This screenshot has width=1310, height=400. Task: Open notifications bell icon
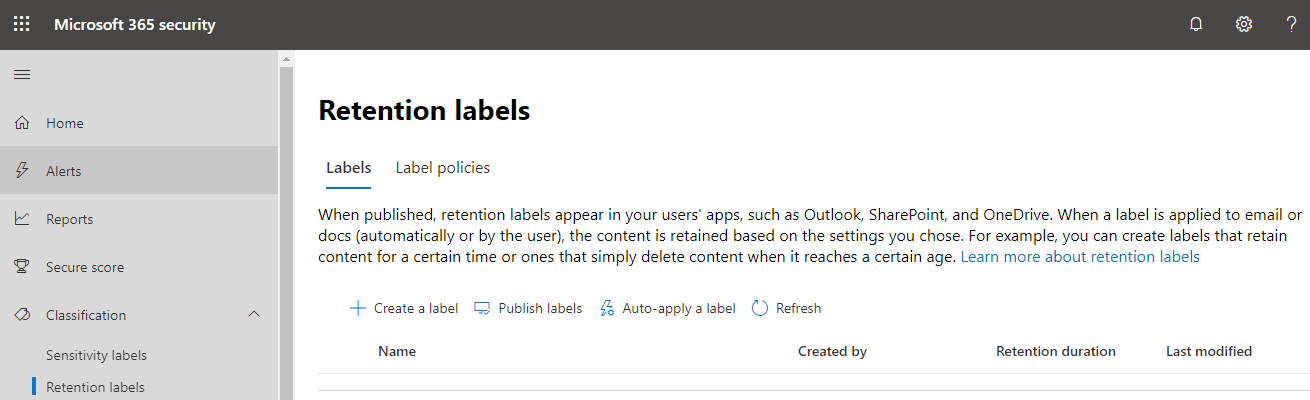(1196, 24)
